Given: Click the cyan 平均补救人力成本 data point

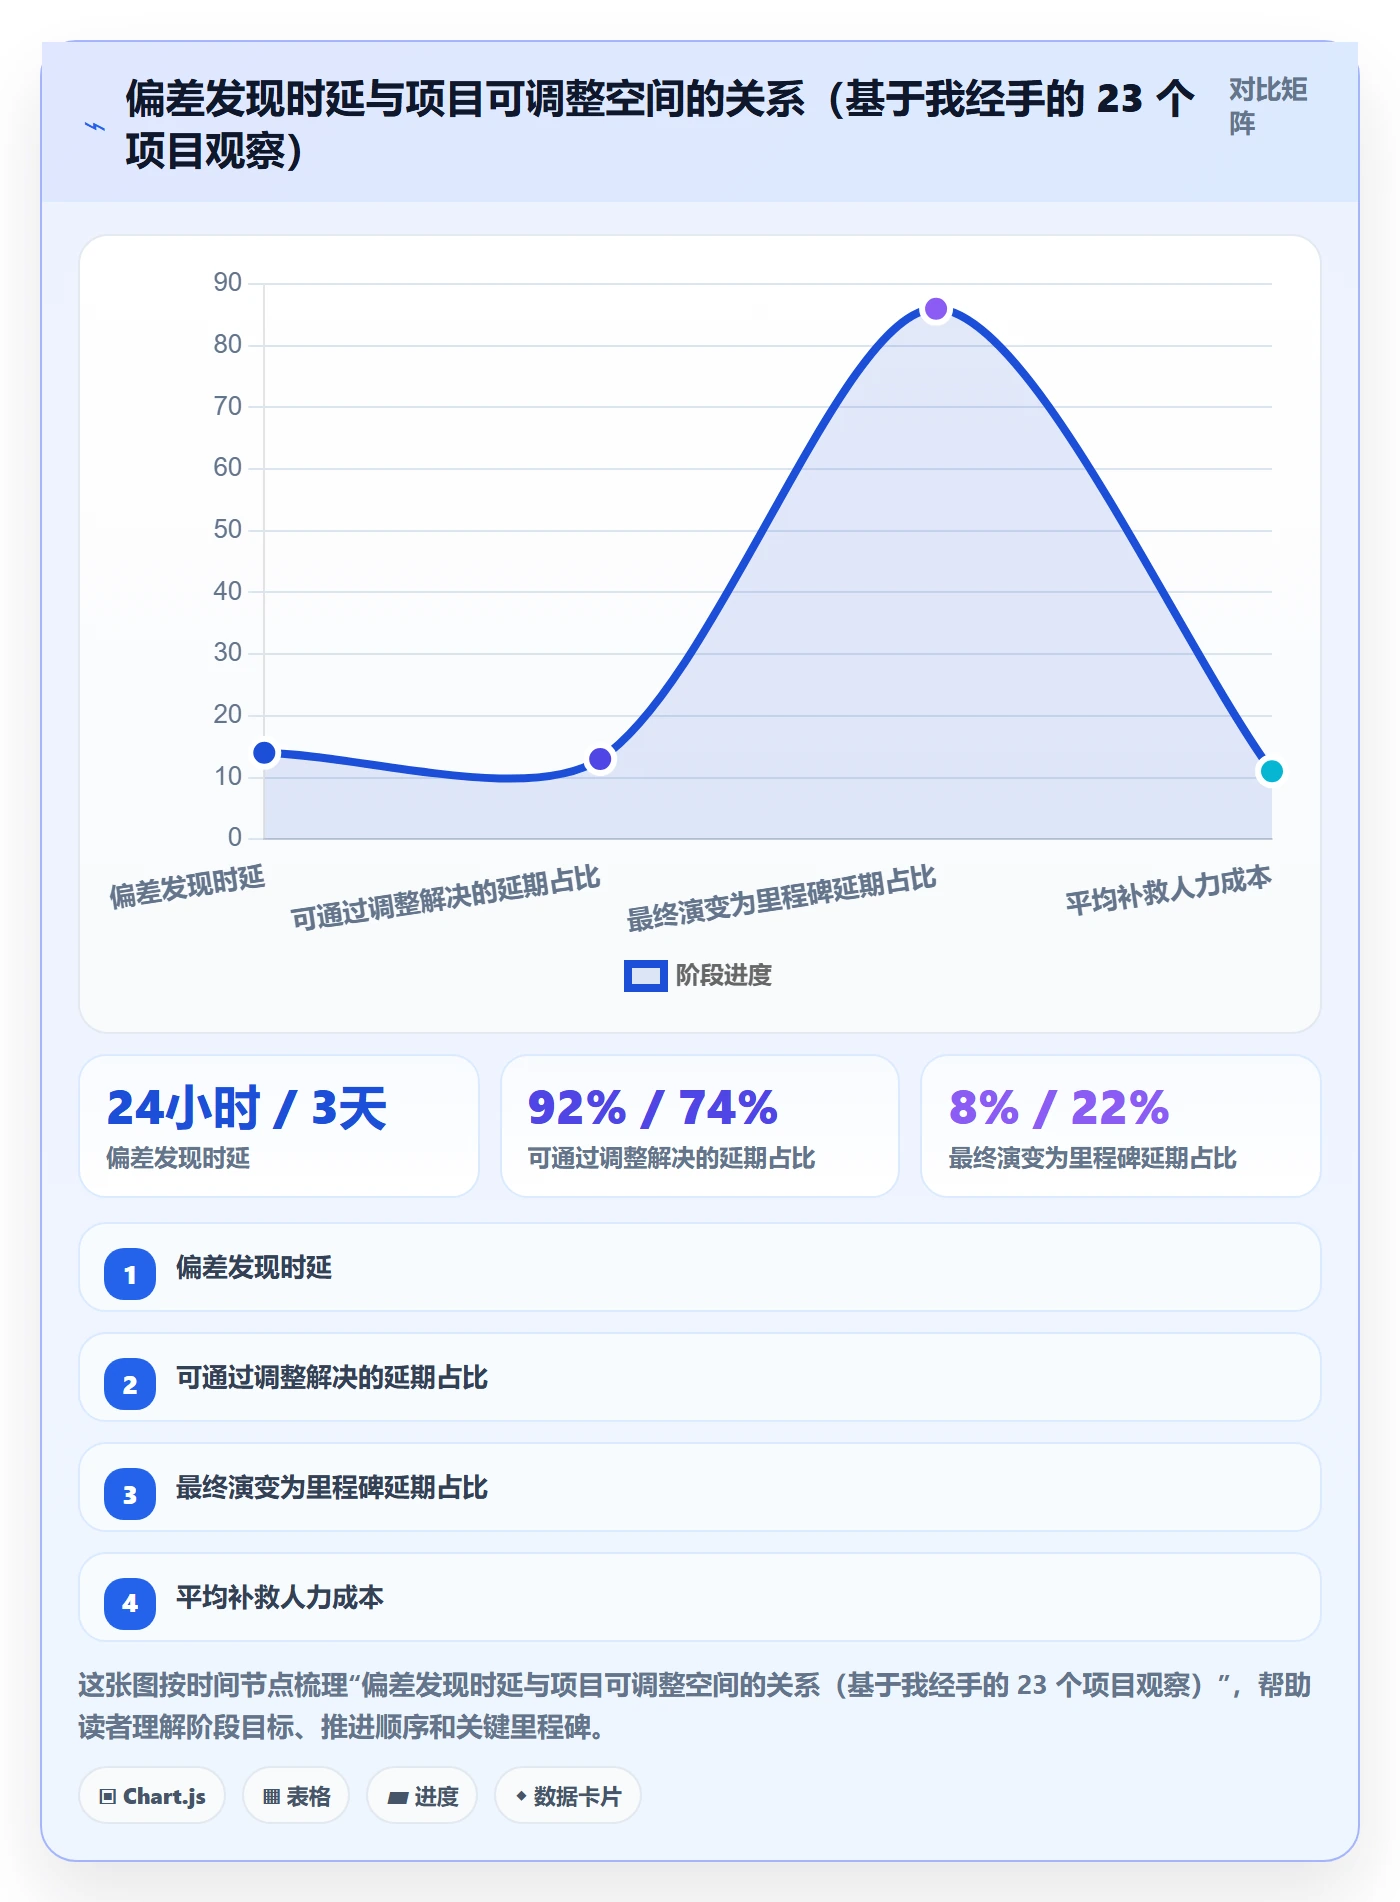Looking at the screenshot, I should (1271, 771).
